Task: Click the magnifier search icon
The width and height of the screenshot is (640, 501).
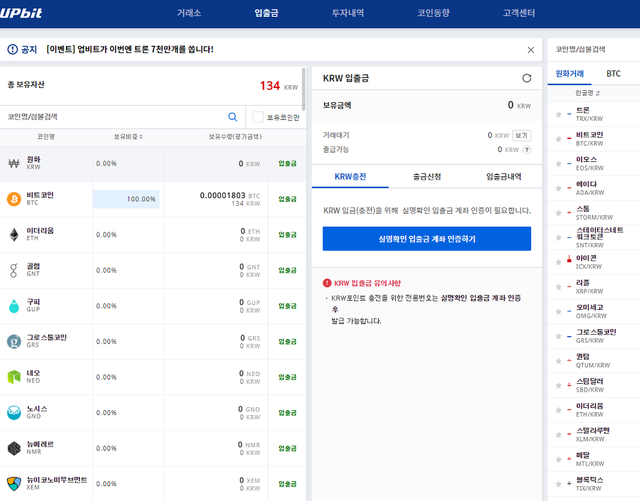Action: click(x=233, y=117)
